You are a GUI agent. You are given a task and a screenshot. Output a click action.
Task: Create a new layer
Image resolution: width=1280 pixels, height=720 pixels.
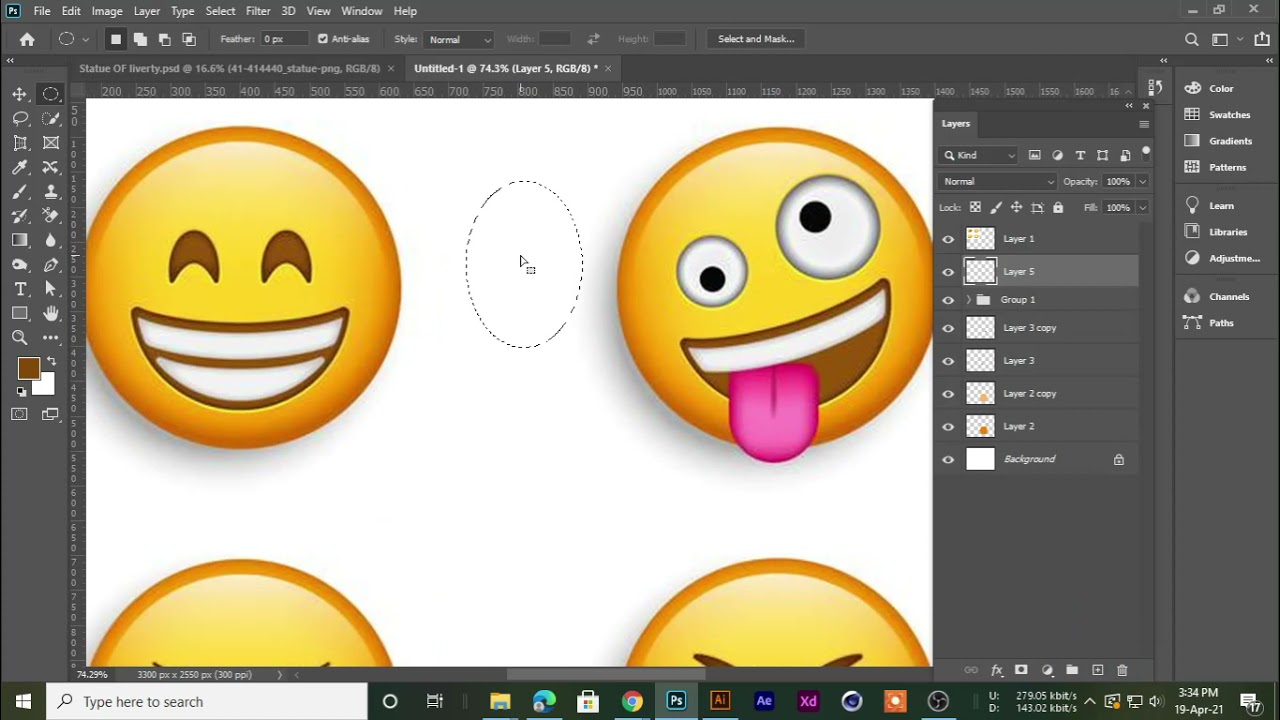click(1097, 670)
